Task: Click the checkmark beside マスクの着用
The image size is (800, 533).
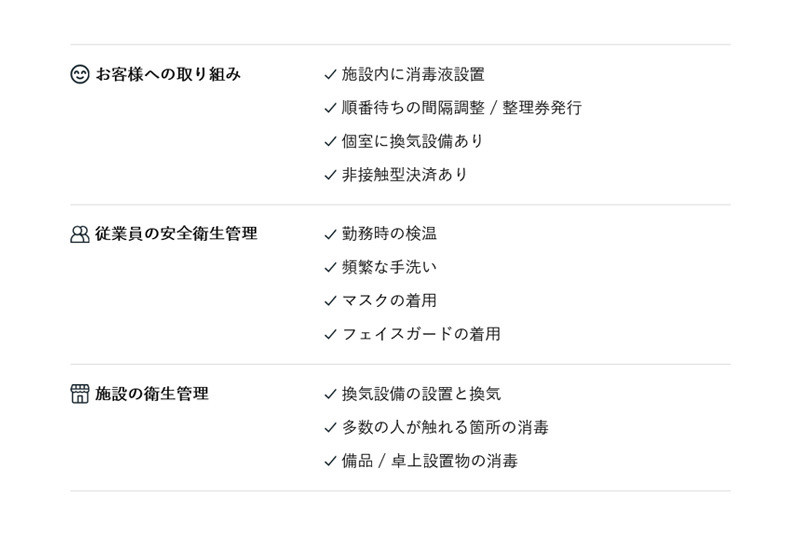Action: (331, 301)
